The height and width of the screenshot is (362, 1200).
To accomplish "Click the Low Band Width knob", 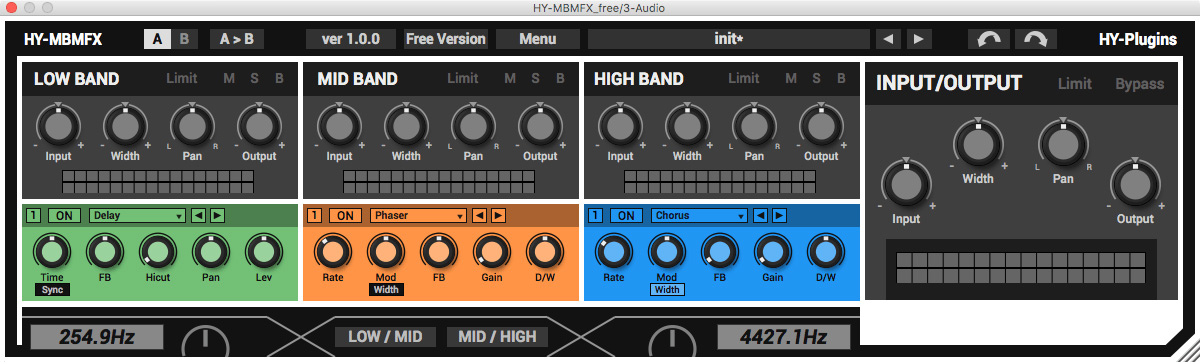I will 124,127.
